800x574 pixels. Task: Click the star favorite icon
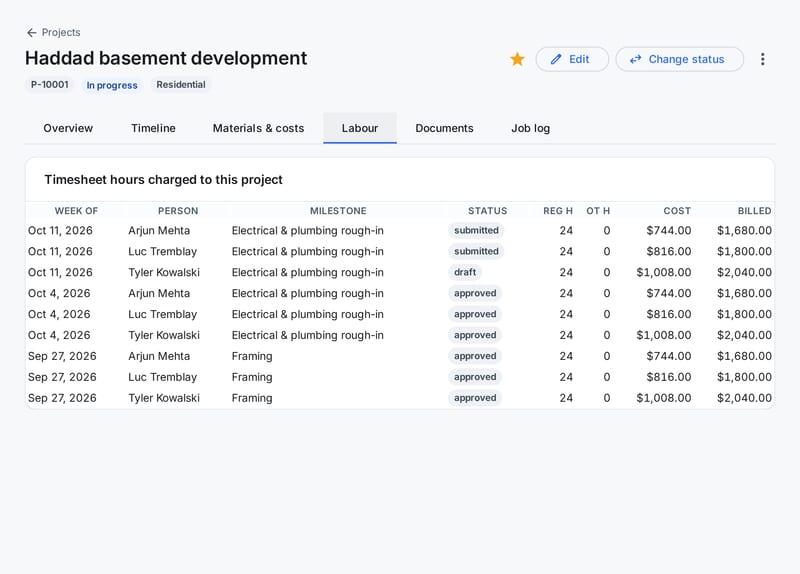point(517,59)
